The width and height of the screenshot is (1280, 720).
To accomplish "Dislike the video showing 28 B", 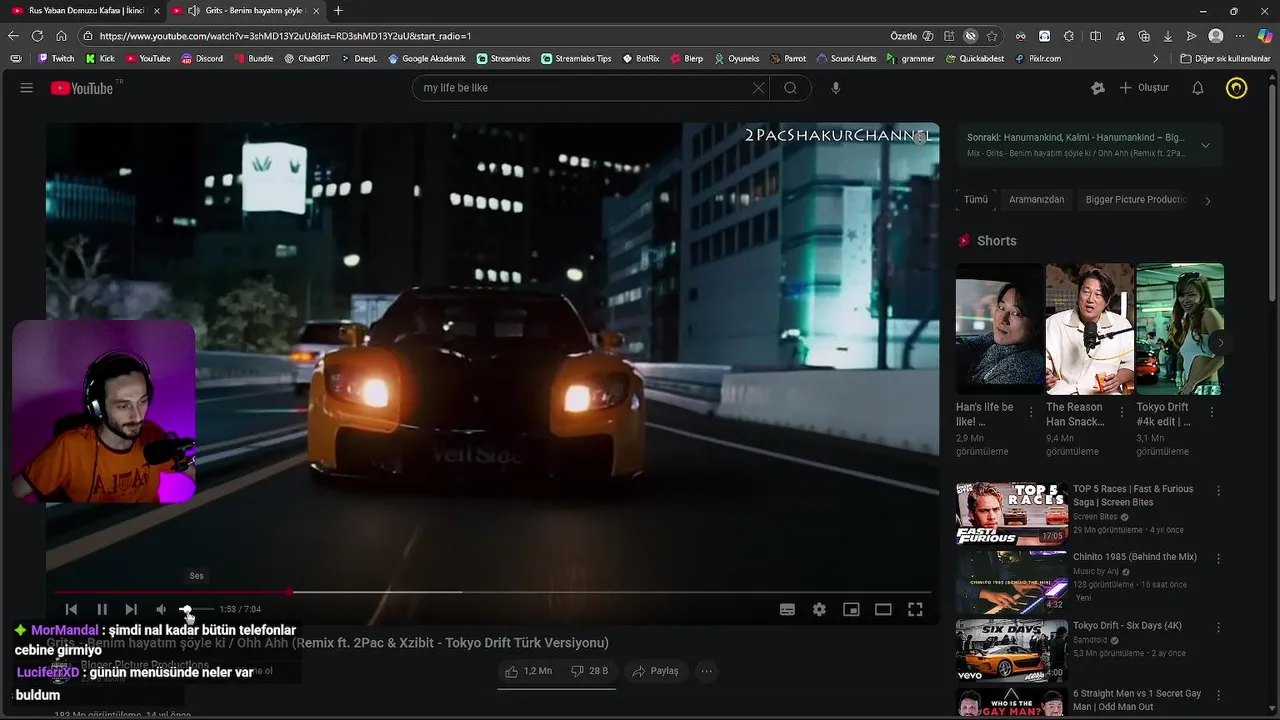I will 590,671.
